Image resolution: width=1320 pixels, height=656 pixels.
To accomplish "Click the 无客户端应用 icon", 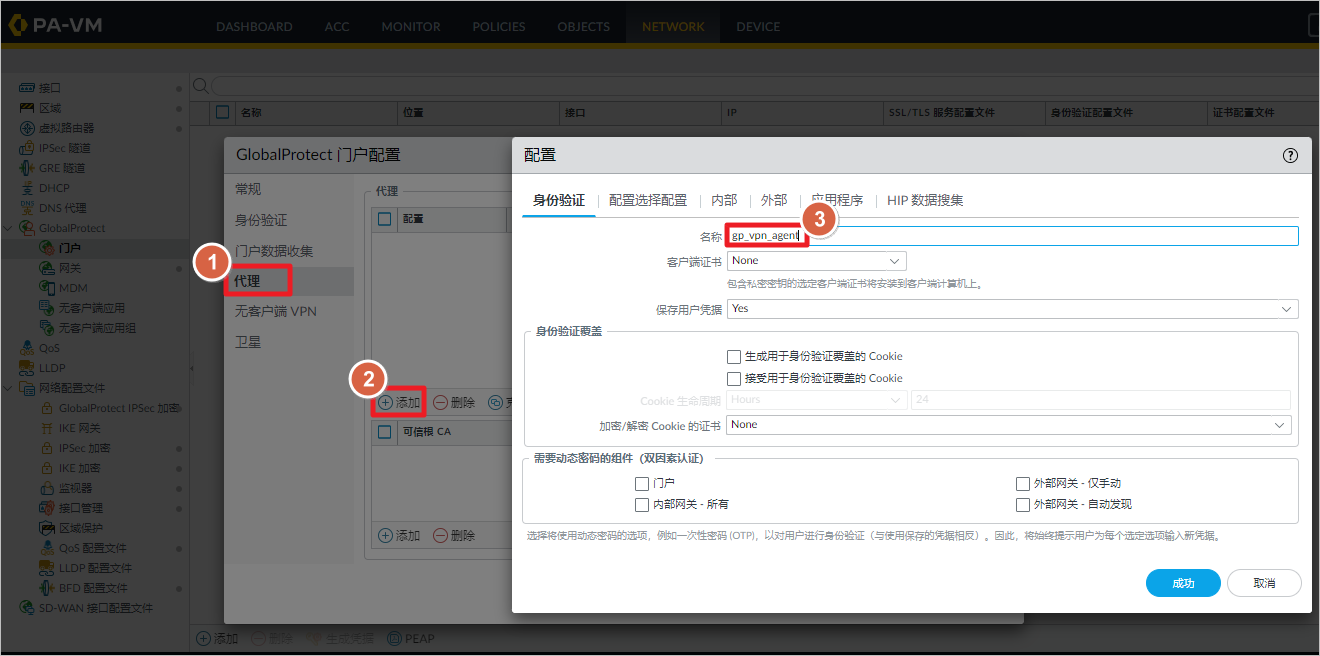I will (47, 308).
